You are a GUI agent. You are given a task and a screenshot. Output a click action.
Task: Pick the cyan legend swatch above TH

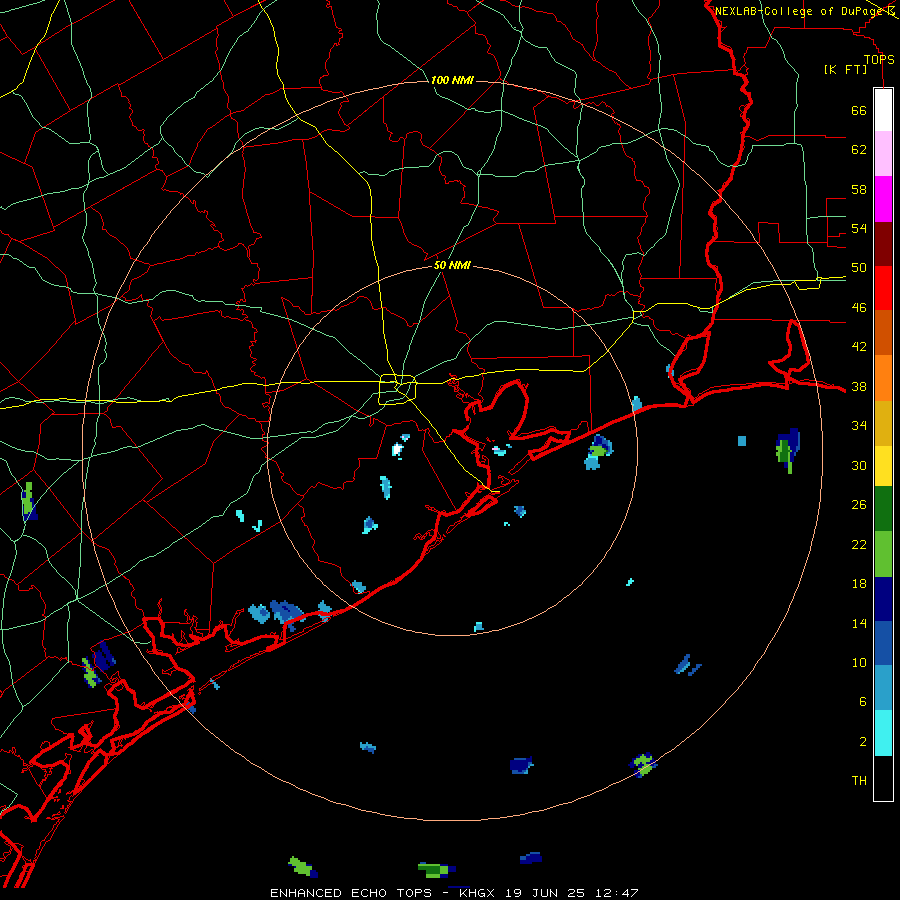click(883, 733)
